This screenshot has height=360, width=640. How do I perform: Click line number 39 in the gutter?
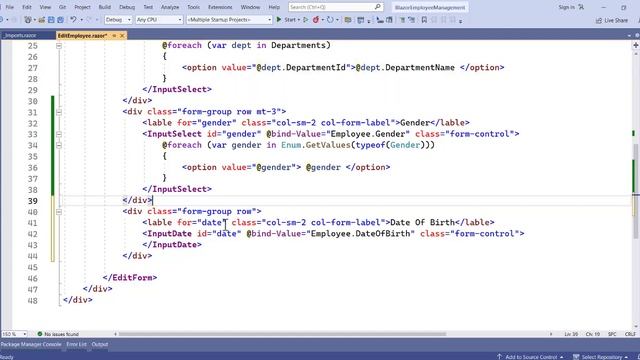click(32, 201)
